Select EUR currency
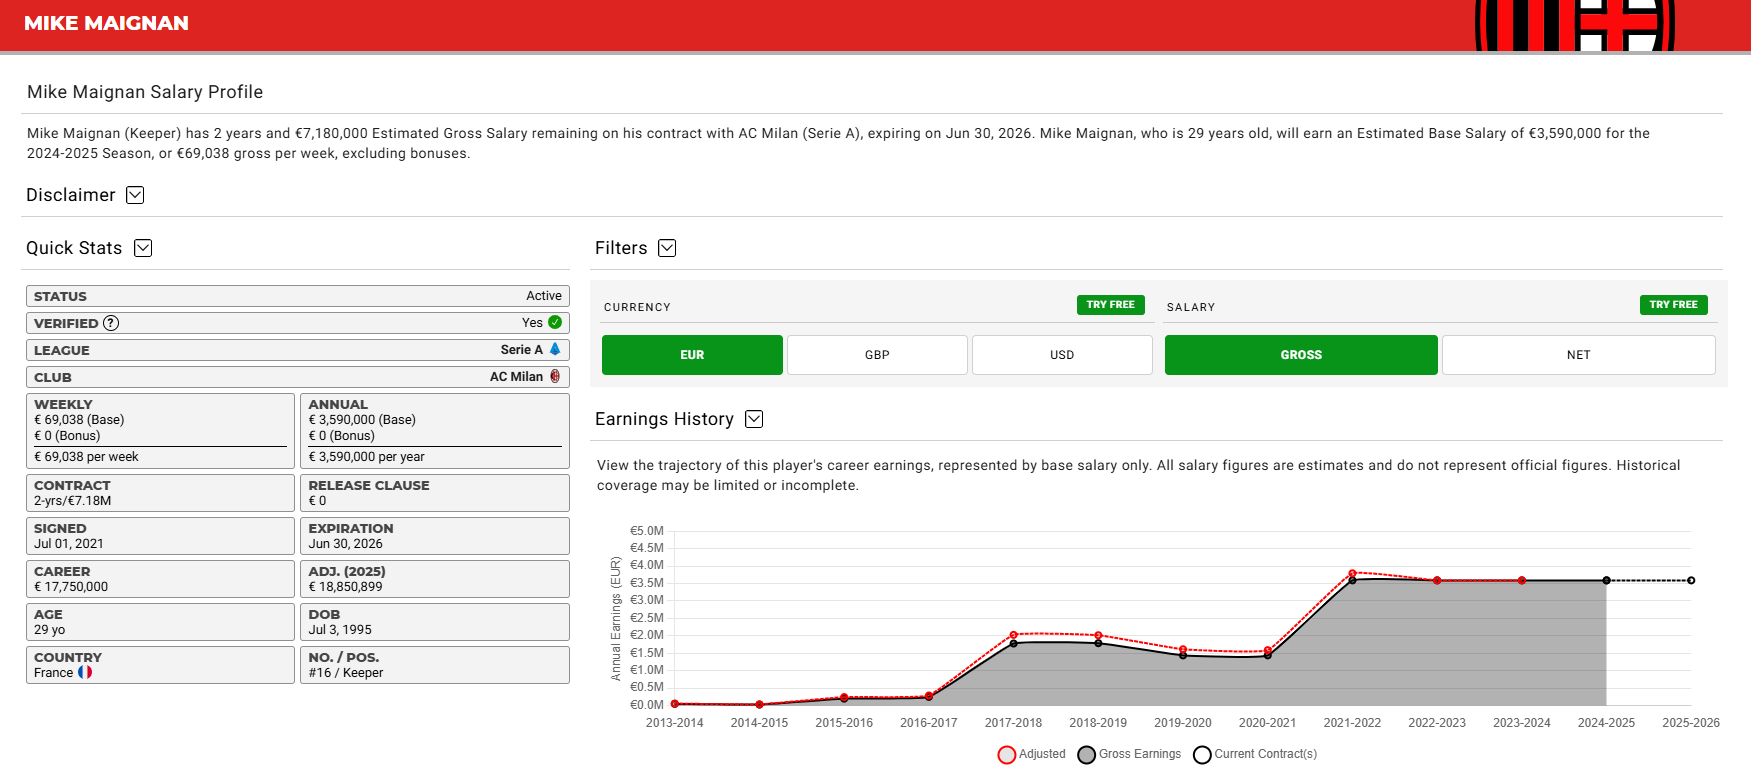The height and width of the screenshot is (784, 1751). (692, 355)
